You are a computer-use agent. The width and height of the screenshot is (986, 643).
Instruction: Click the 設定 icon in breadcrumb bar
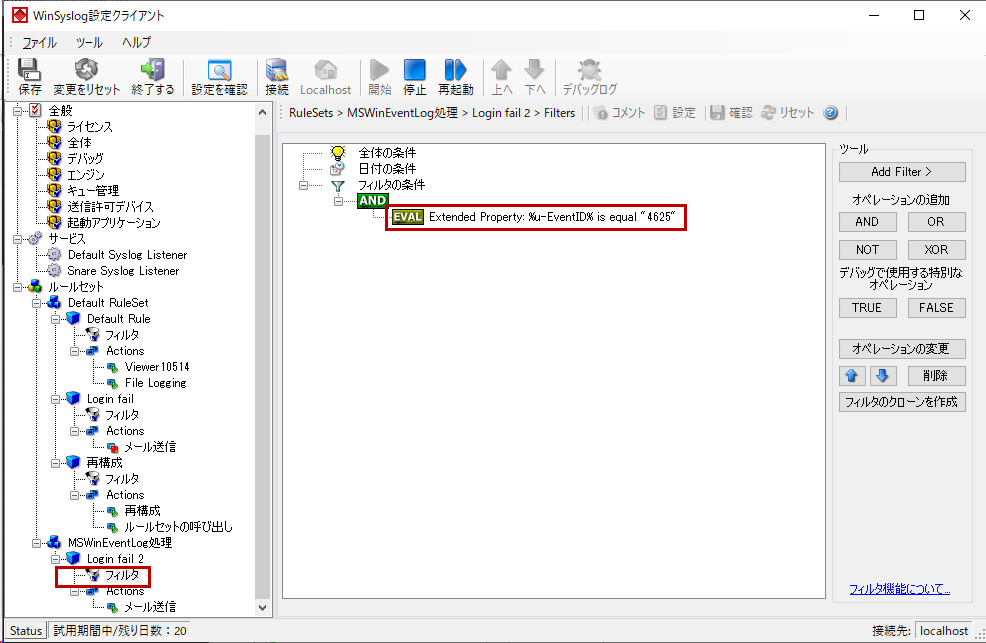pos(660,113)
